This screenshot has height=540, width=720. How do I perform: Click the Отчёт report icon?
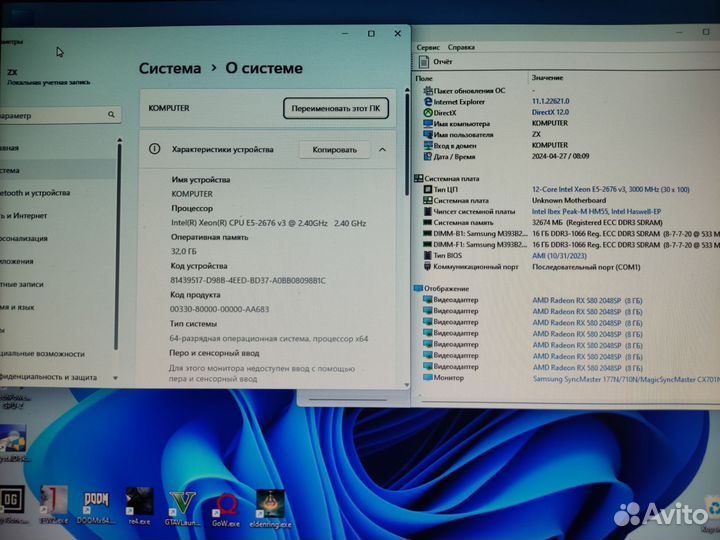click(424, 62)
